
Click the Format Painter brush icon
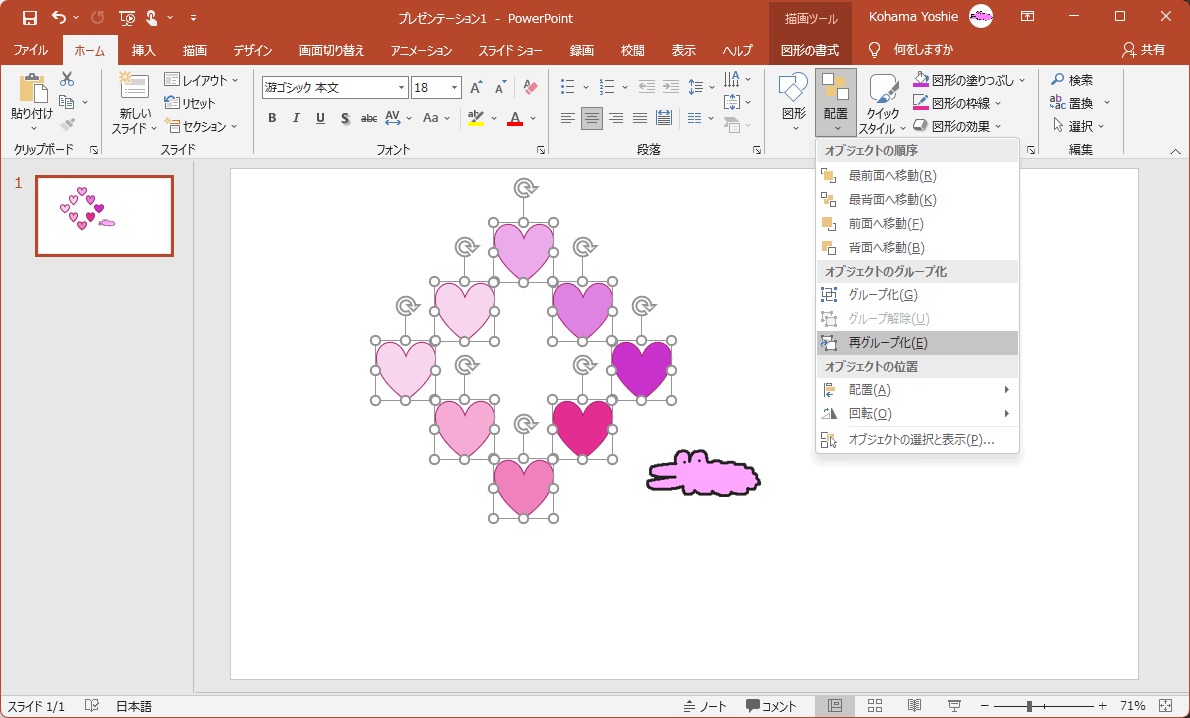click(67, 124)
